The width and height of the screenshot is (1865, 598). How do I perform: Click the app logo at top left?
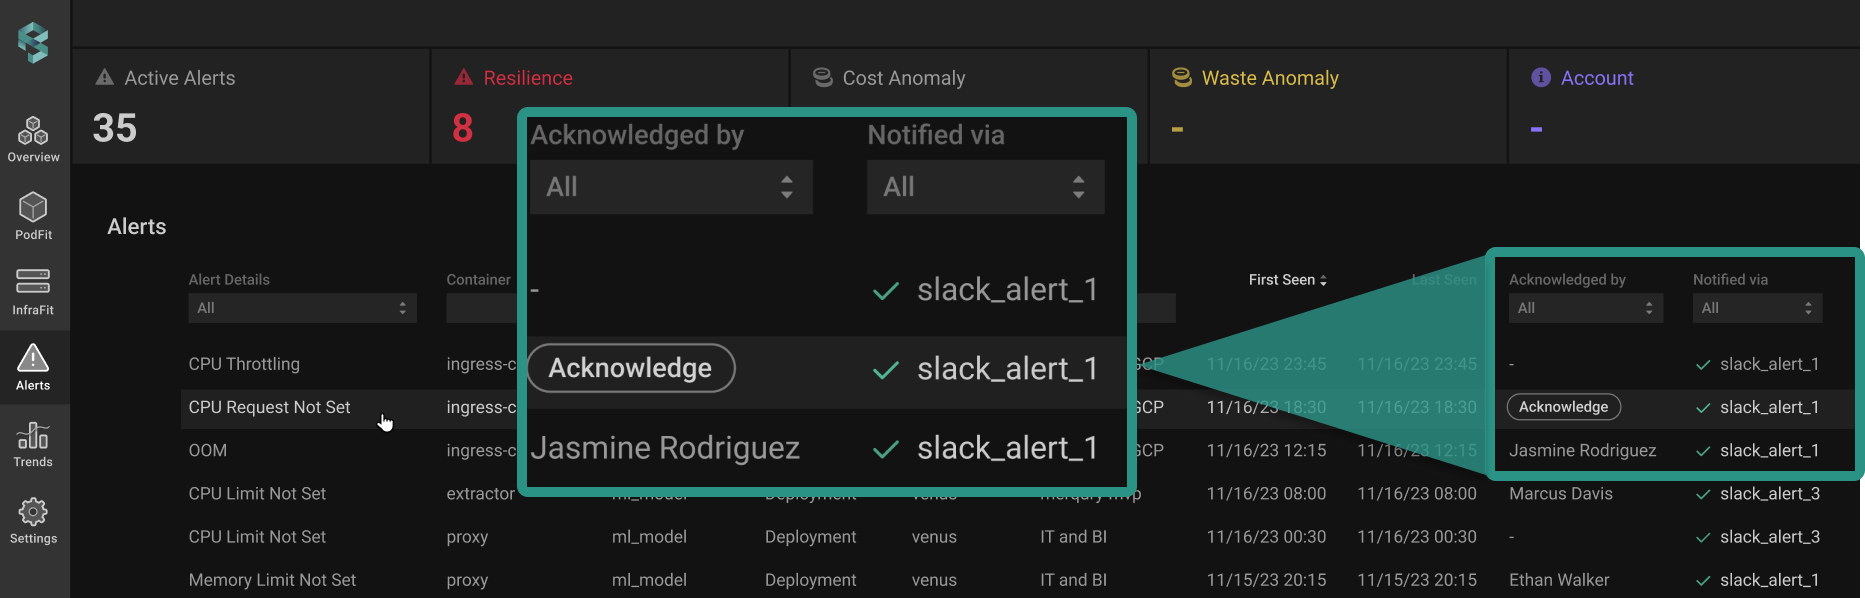pyautogui.click(x=33, y=42)
